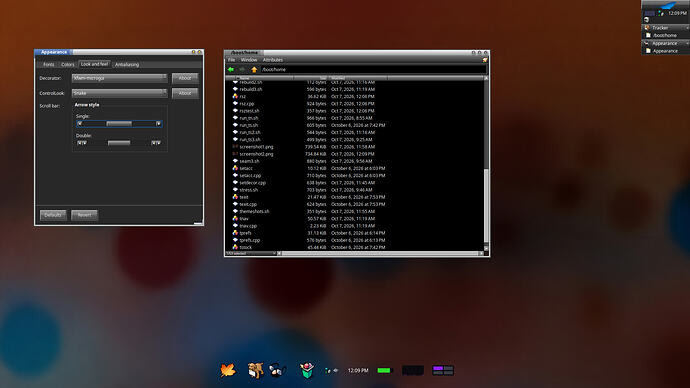Click the scroll-up arrow in Tracker
The height and width of the screenshot is (388, 690).
pyautogui.click(x=486, y=78)
